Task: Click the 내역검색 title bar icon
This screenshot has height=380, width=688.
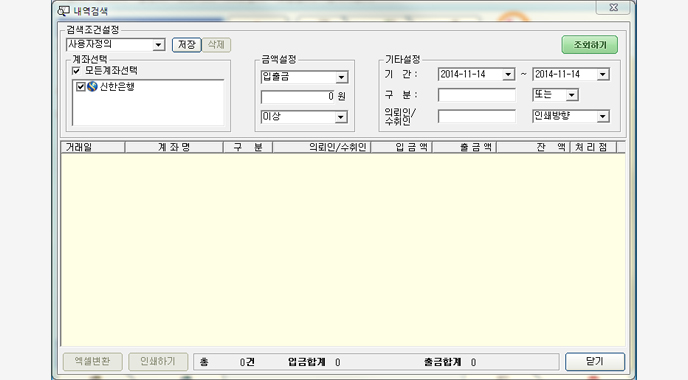Action: point(64,11)
